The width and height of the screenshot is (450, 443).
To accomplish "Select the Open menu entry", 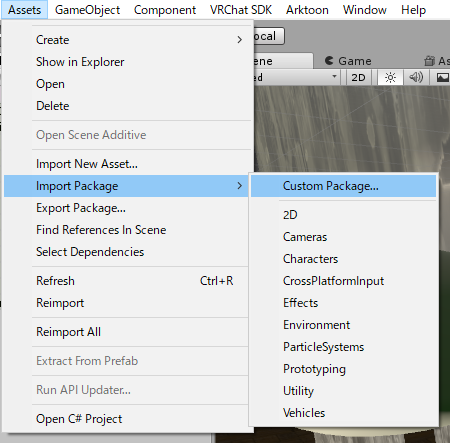I will click(126, 84).
